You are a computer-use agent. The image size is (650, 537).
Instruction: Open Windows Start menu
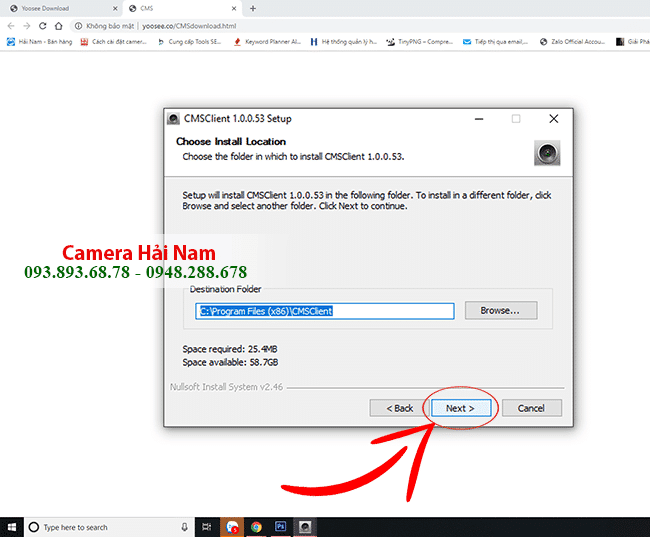pyautogui.click(x=12, y=527)
